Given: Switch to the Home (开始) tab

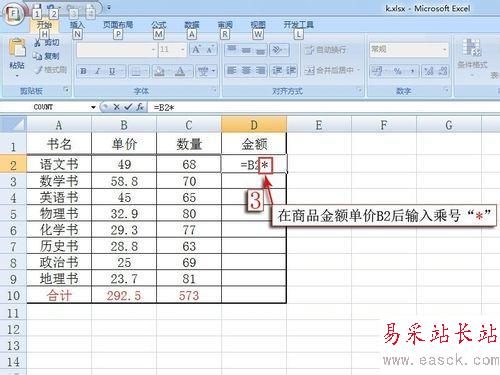Looking at the screenshot, I should (x=44, y=25).
